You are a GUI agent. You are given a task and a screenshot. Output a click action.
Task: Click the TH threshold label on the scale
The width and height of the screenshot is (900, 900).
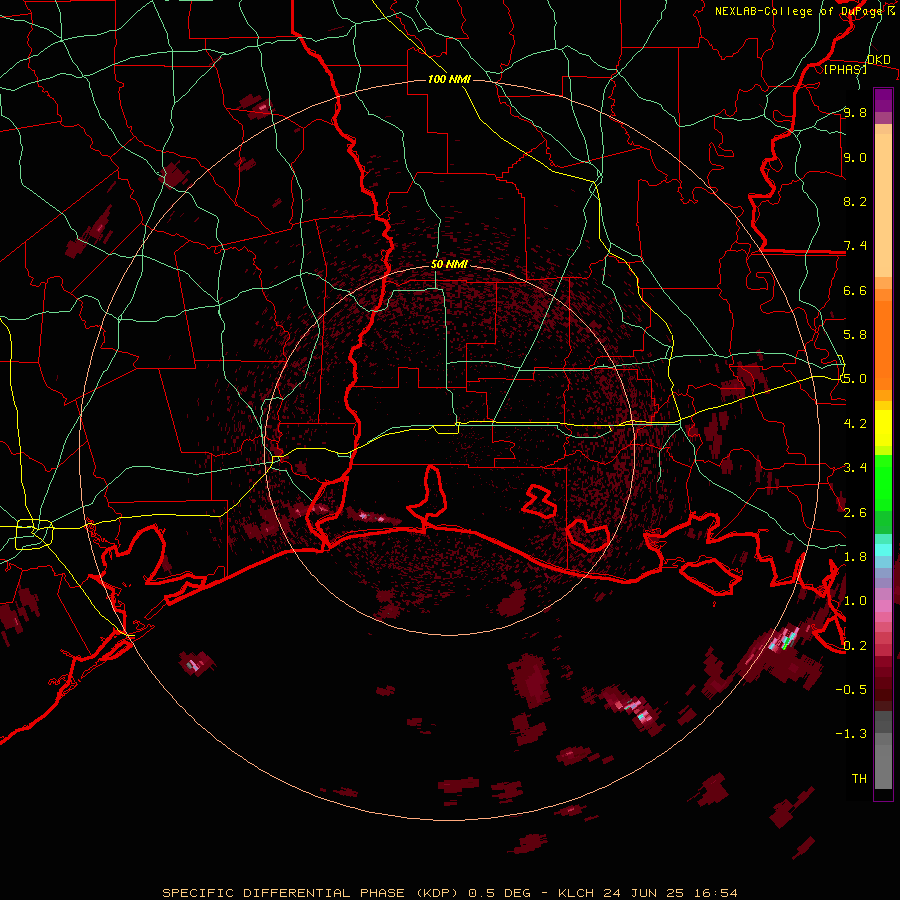[859, 778]
